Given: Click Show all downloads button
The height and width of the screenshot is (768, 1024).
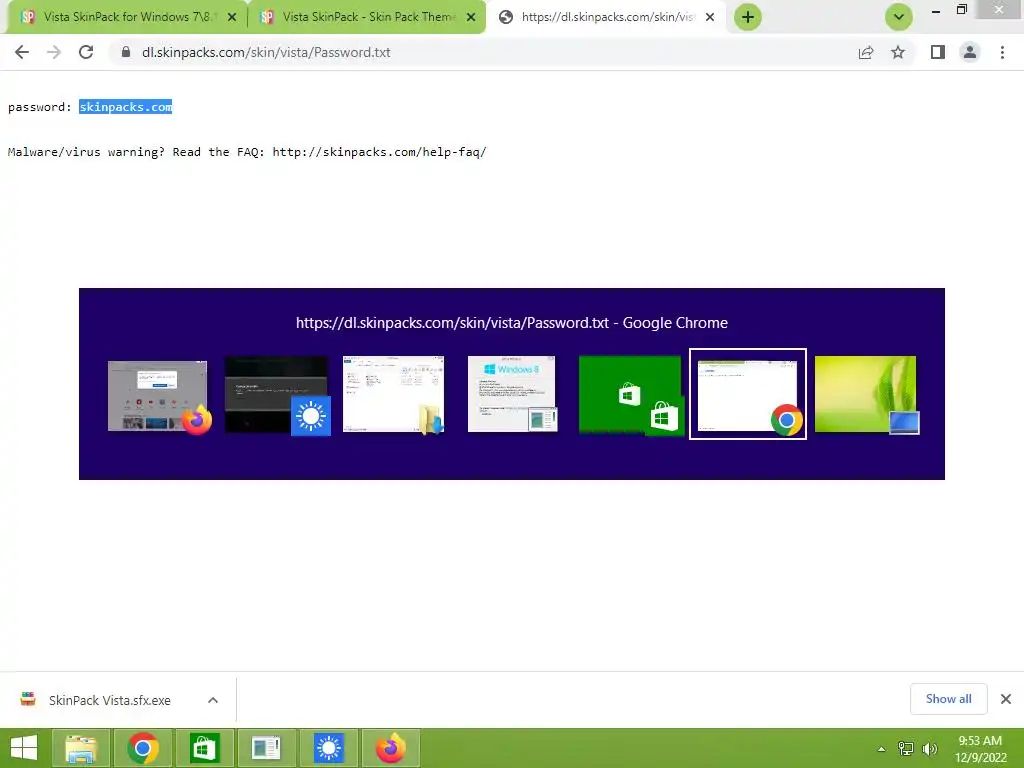Looking at the screenshot, I should (x=948, y=699).
